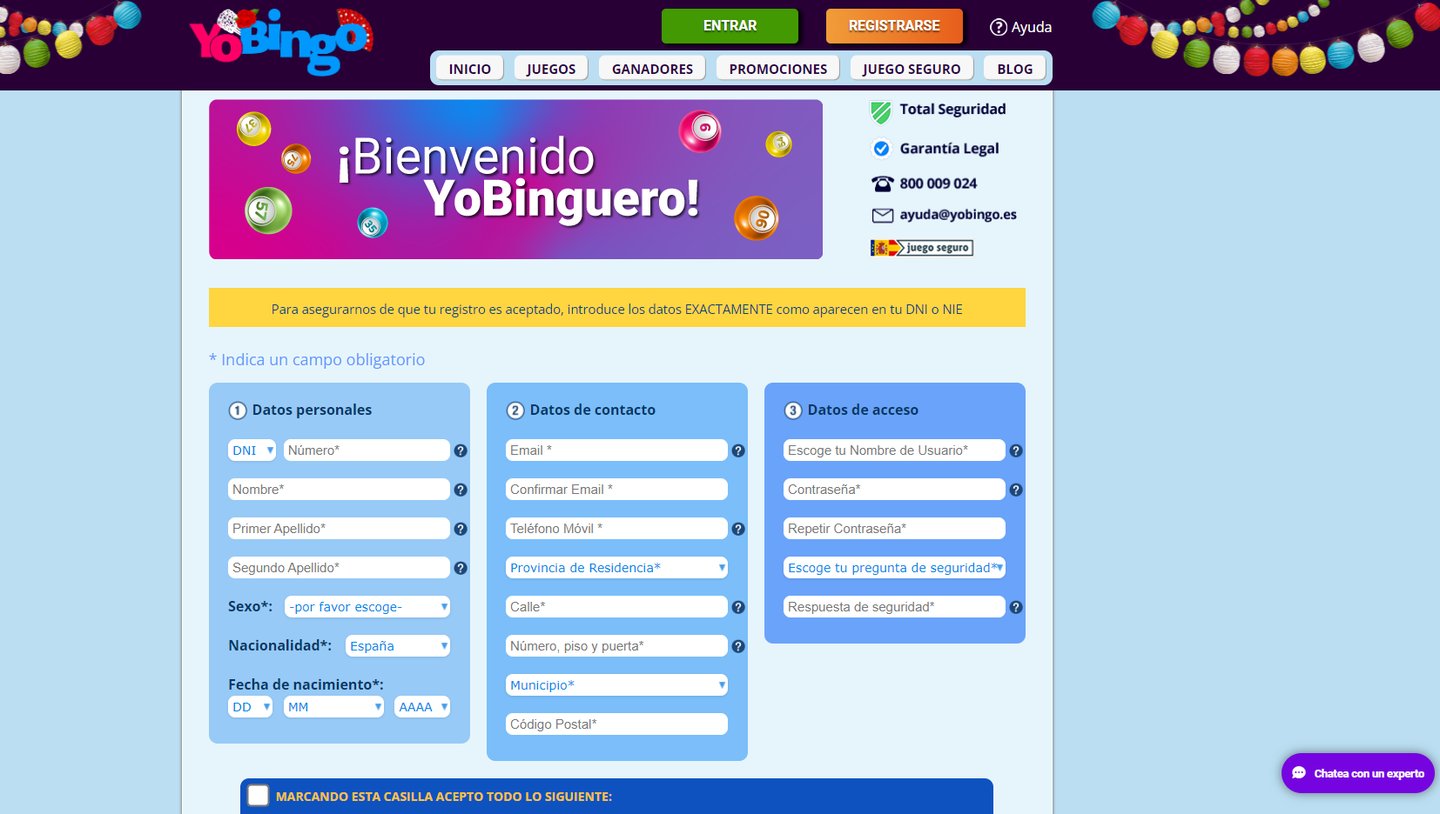This screenshot has width=1440, height=814.
Task: Click the Segundo Apellido input field
Action: pyautogui.click(x=339, y=567)
